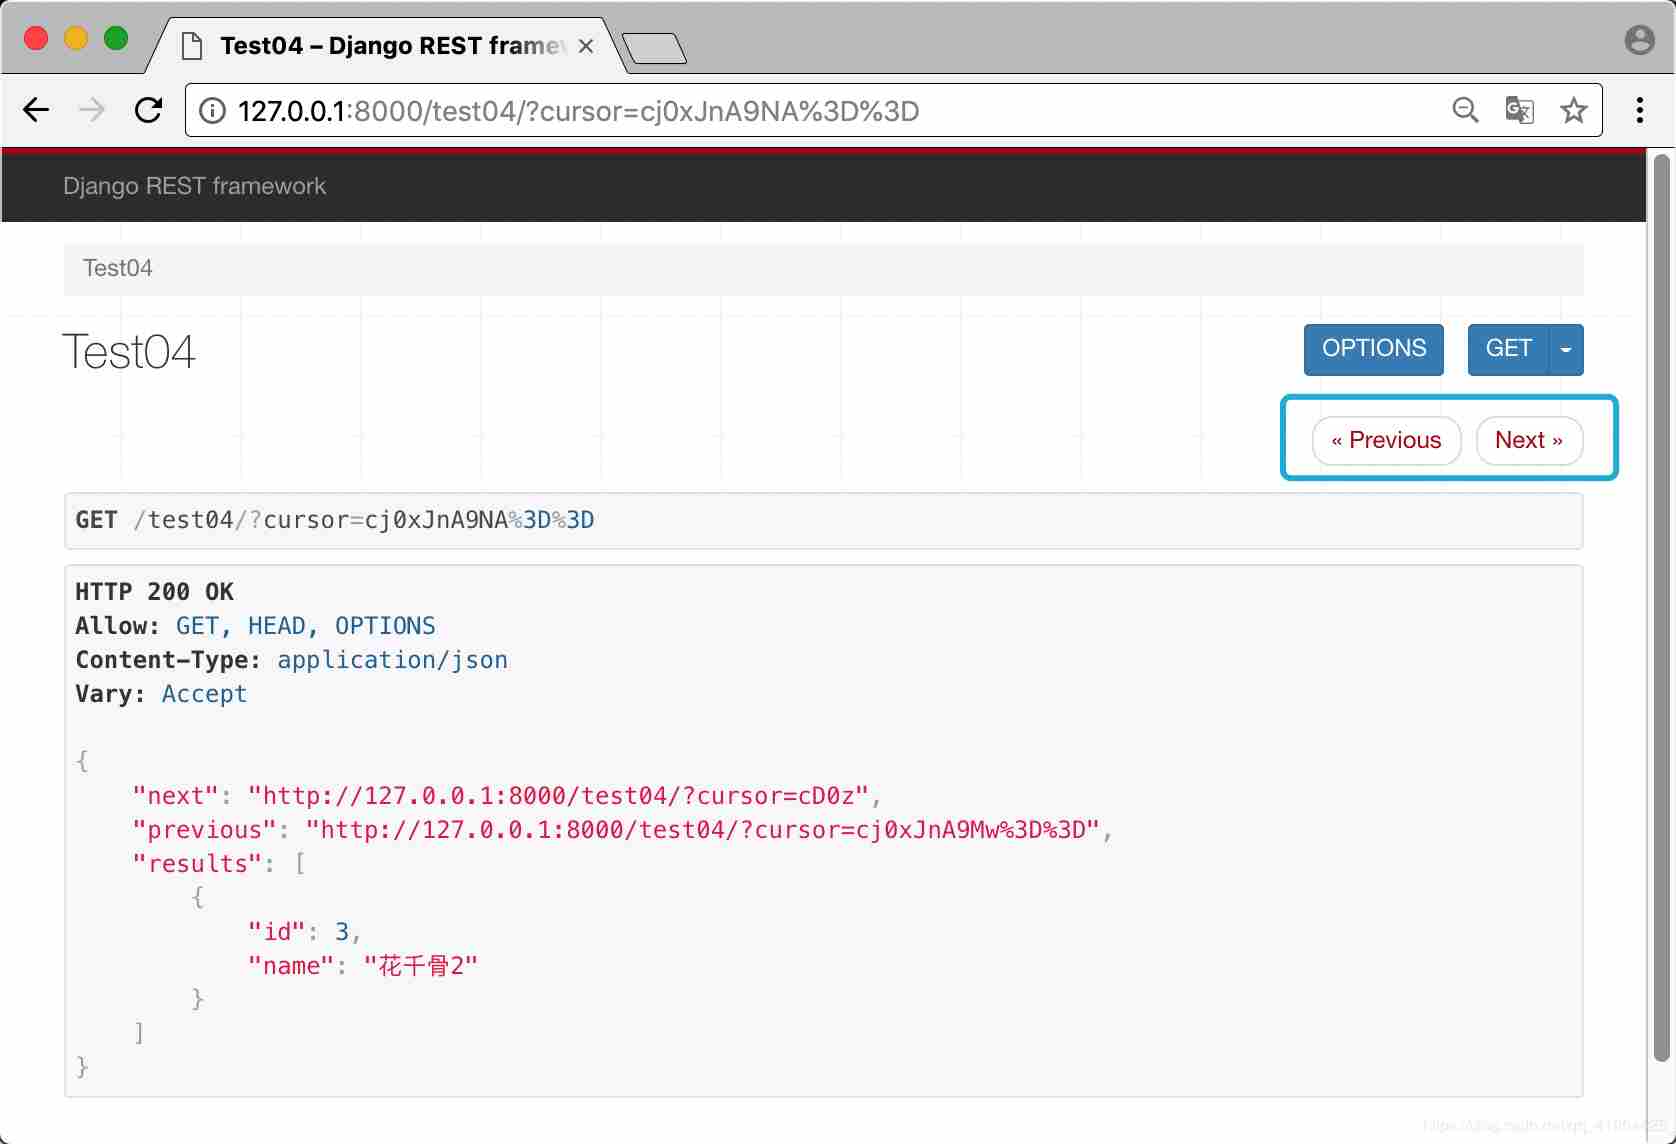Reload the page with the refresh icon
Screen dimensions: 1676x1144
tap(149, 110)
